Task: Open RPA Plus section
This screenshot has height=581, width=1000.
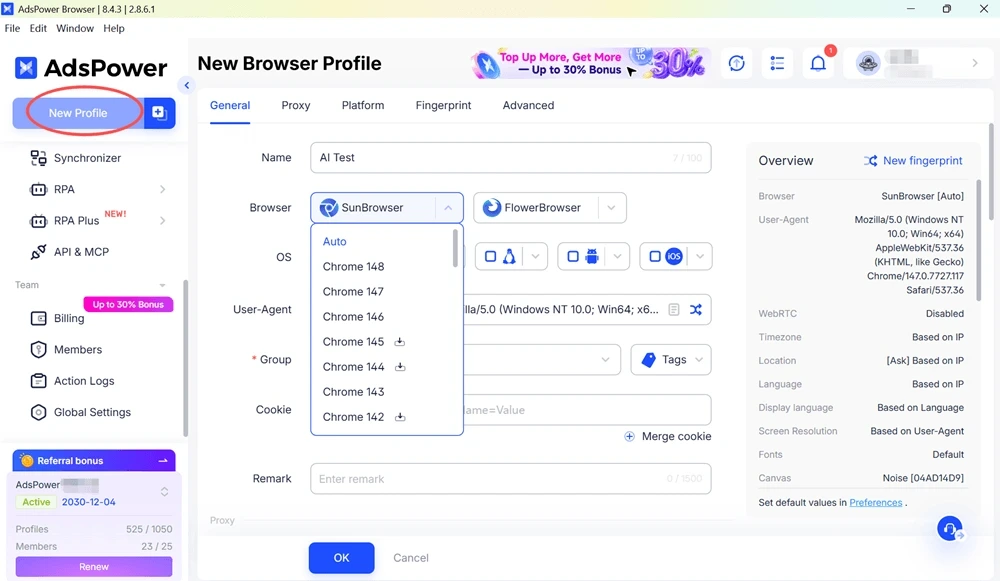Action: (x=77, y=221)
